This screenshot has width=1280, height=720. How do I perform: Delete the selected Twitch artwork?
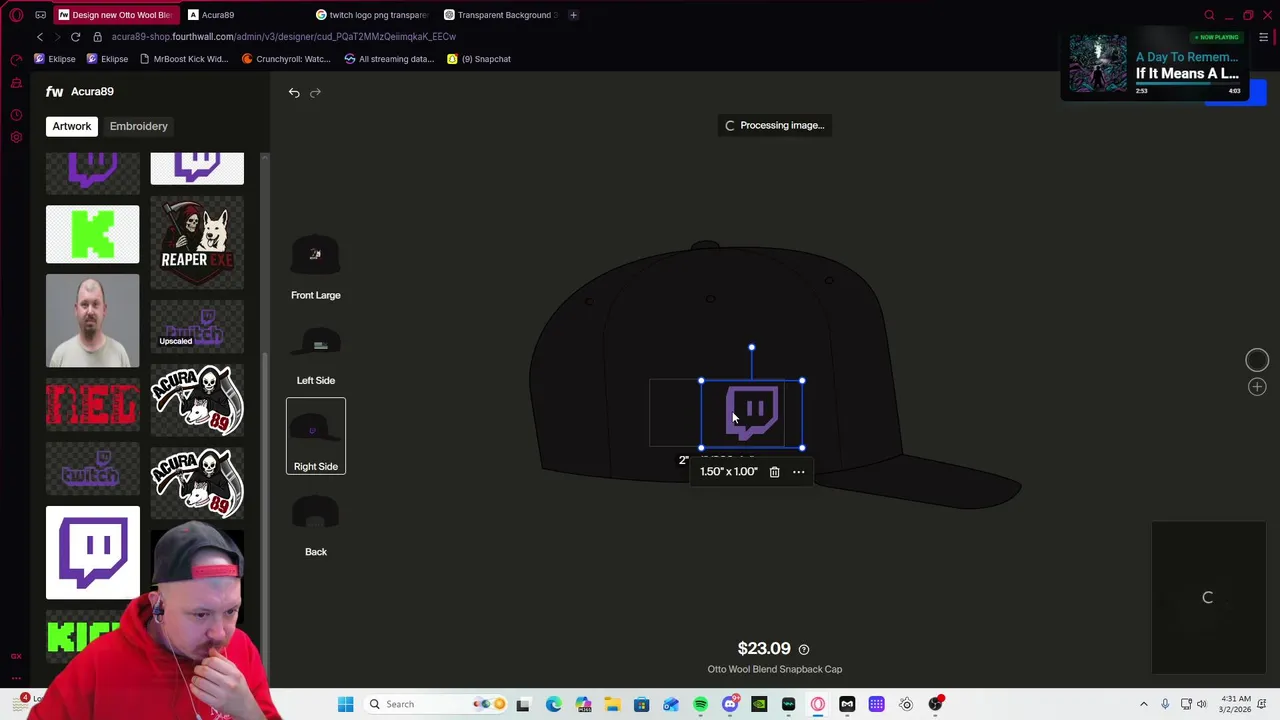774,472
